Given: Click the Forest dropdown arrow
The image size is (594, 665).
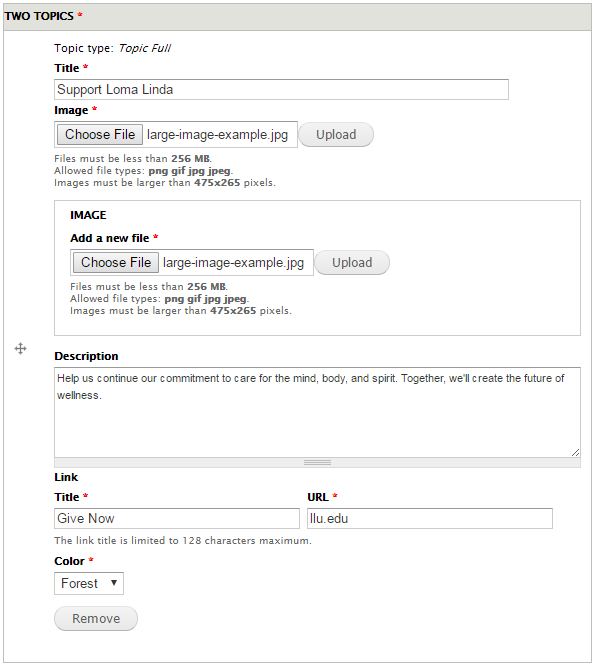Looking at the screenshot, I should pos(114,583).
